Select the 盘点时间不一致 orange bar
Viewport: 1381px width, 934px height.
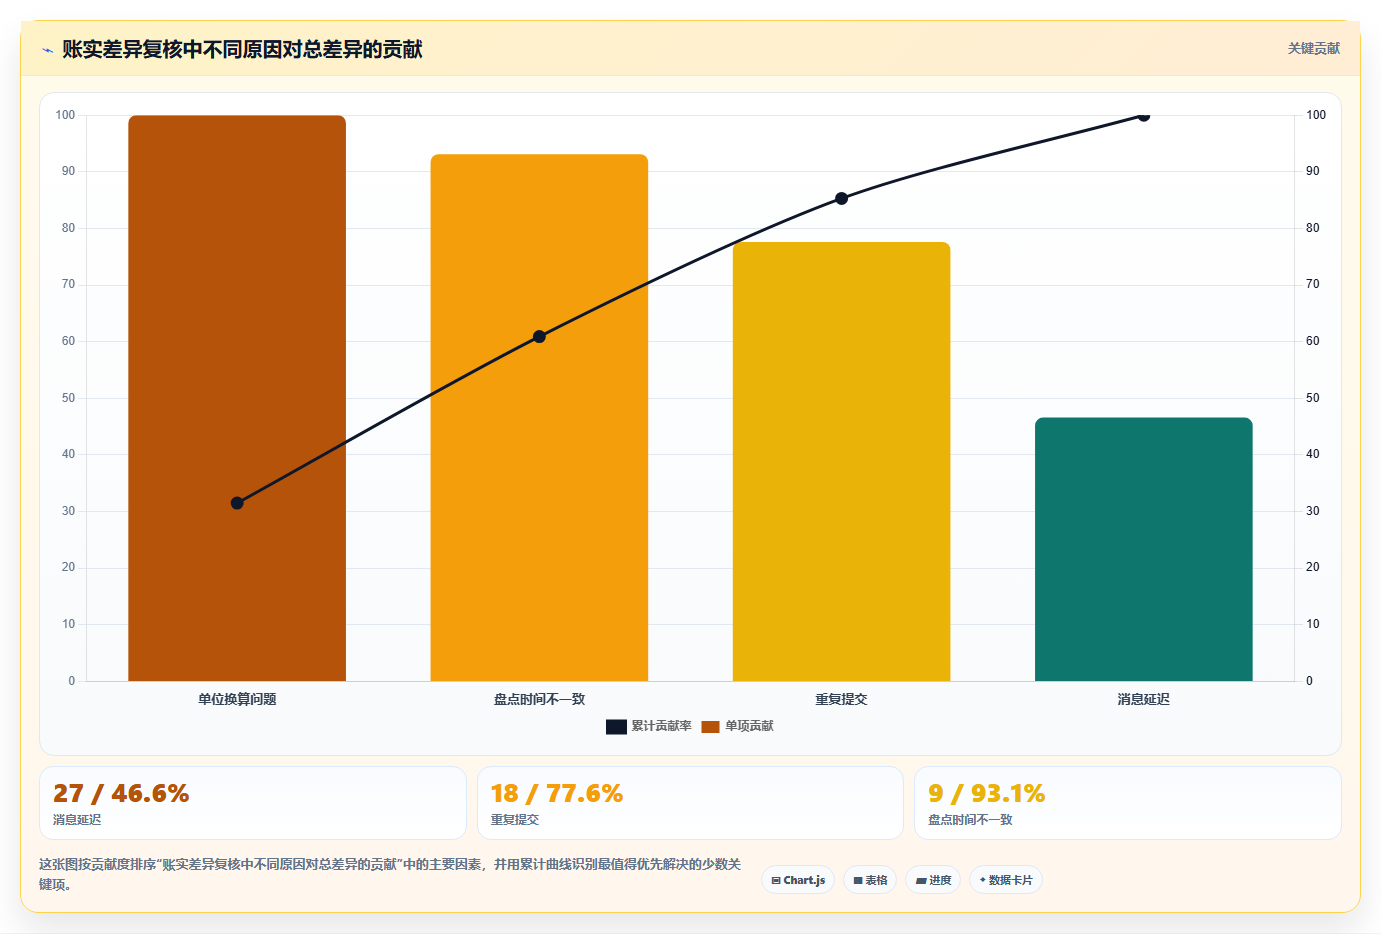(x=539, y=417)
